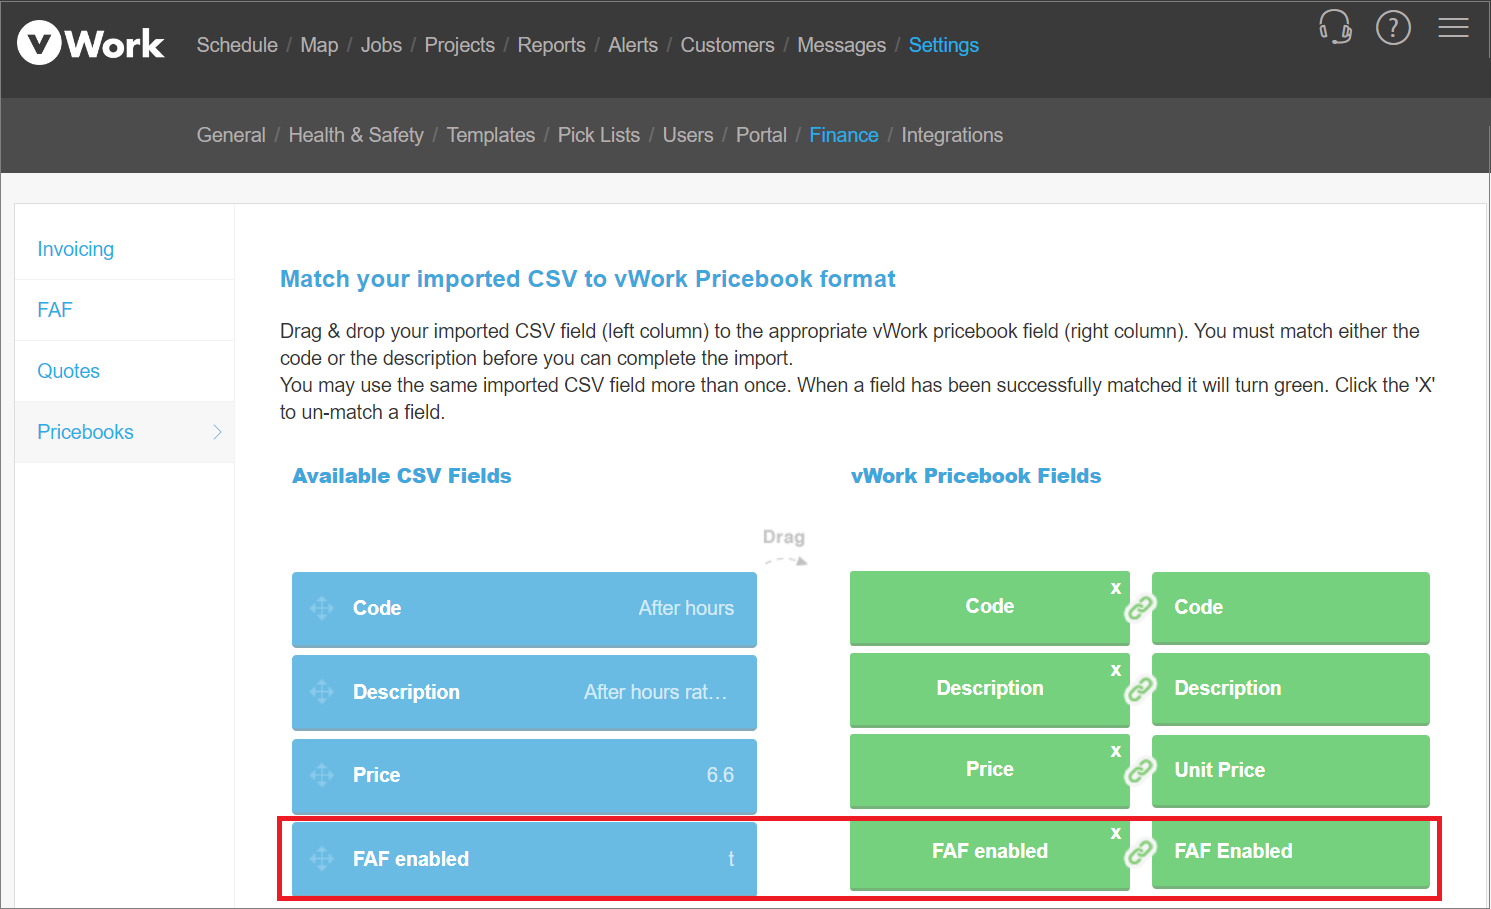Click the drag handle on FAF enabled CSV field
Screen dimensions: 1491x909
pos(321,859)
